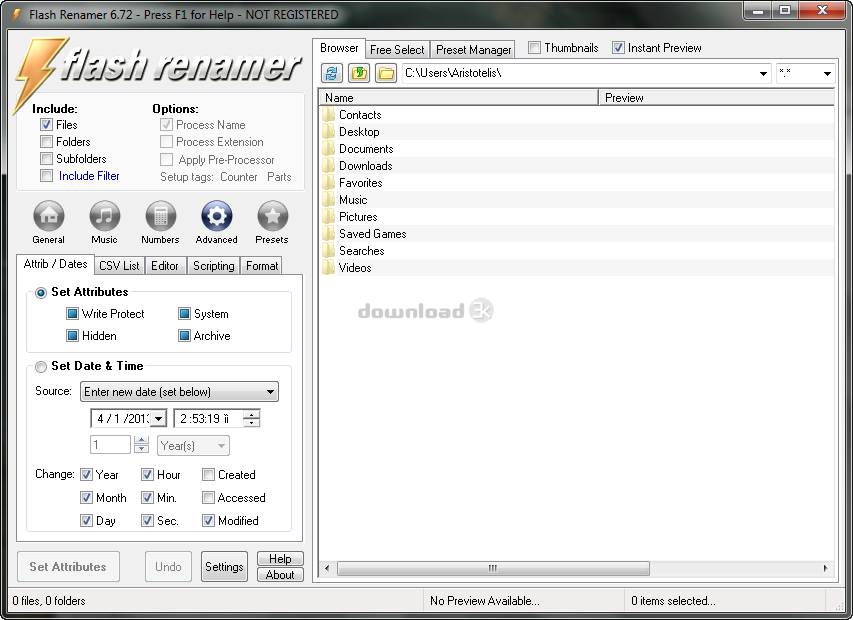Image resolution: width=853 pixels, height=620 pixels.
Task: Open the *.* file mask dropdown
Action: coord(827,73)
